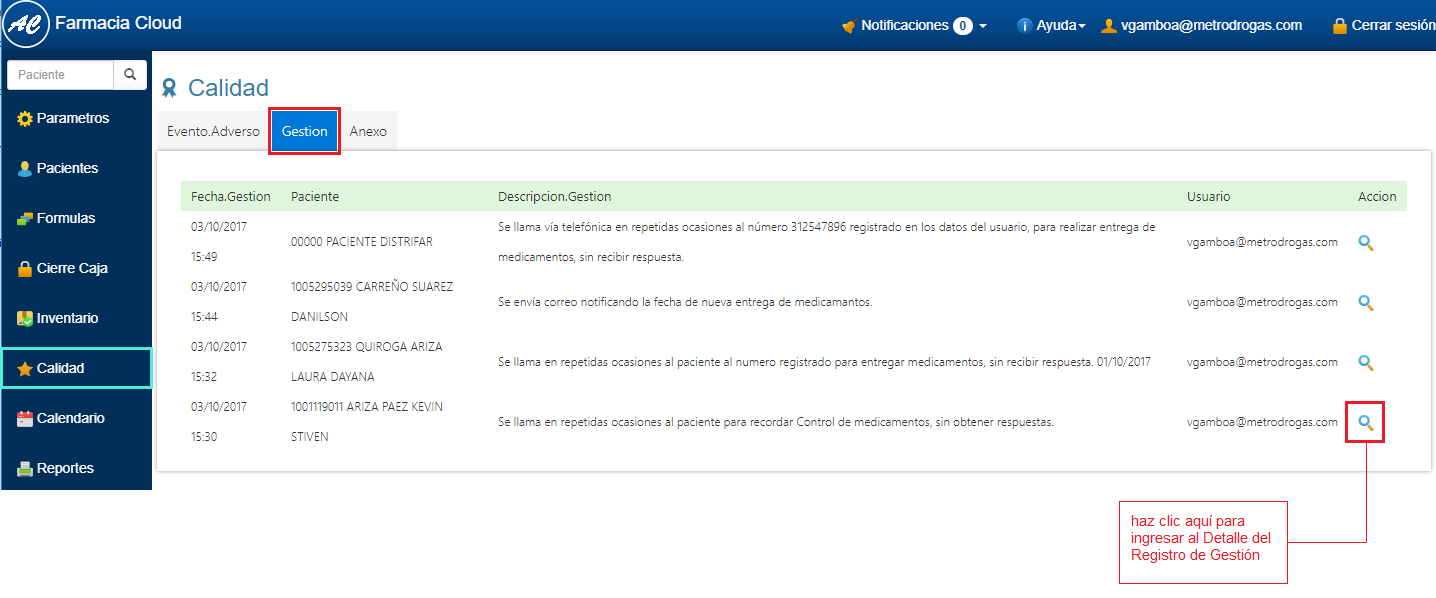The image size is (1436, 598).
Task: Open Parametros in the sidebar
Action: tap(72, 118)
